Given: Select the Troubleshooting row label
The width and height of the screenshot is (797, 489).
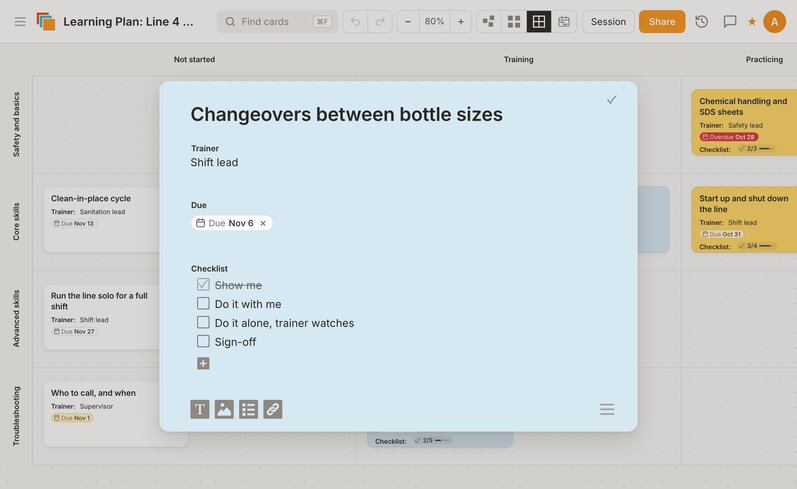Looking at the screenshot, I should pyautogui.click(x=16, y=416).
